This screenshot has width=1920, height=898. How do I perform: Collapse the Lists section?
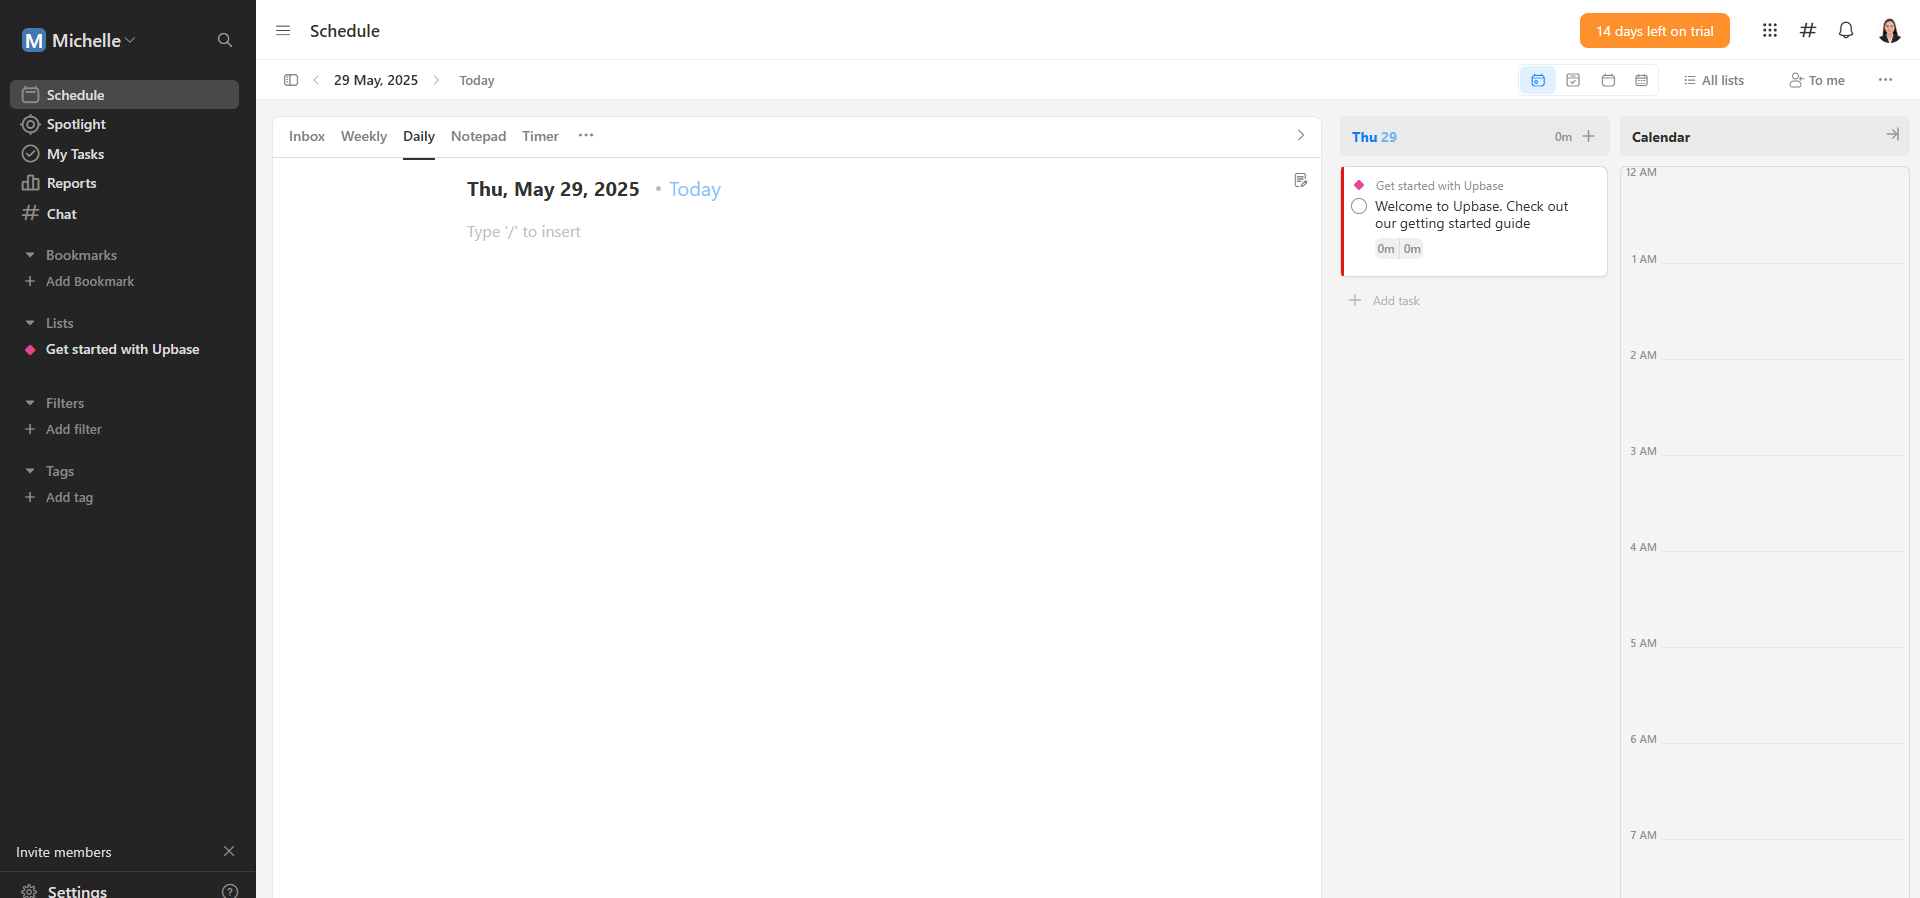tap(30, 323)
